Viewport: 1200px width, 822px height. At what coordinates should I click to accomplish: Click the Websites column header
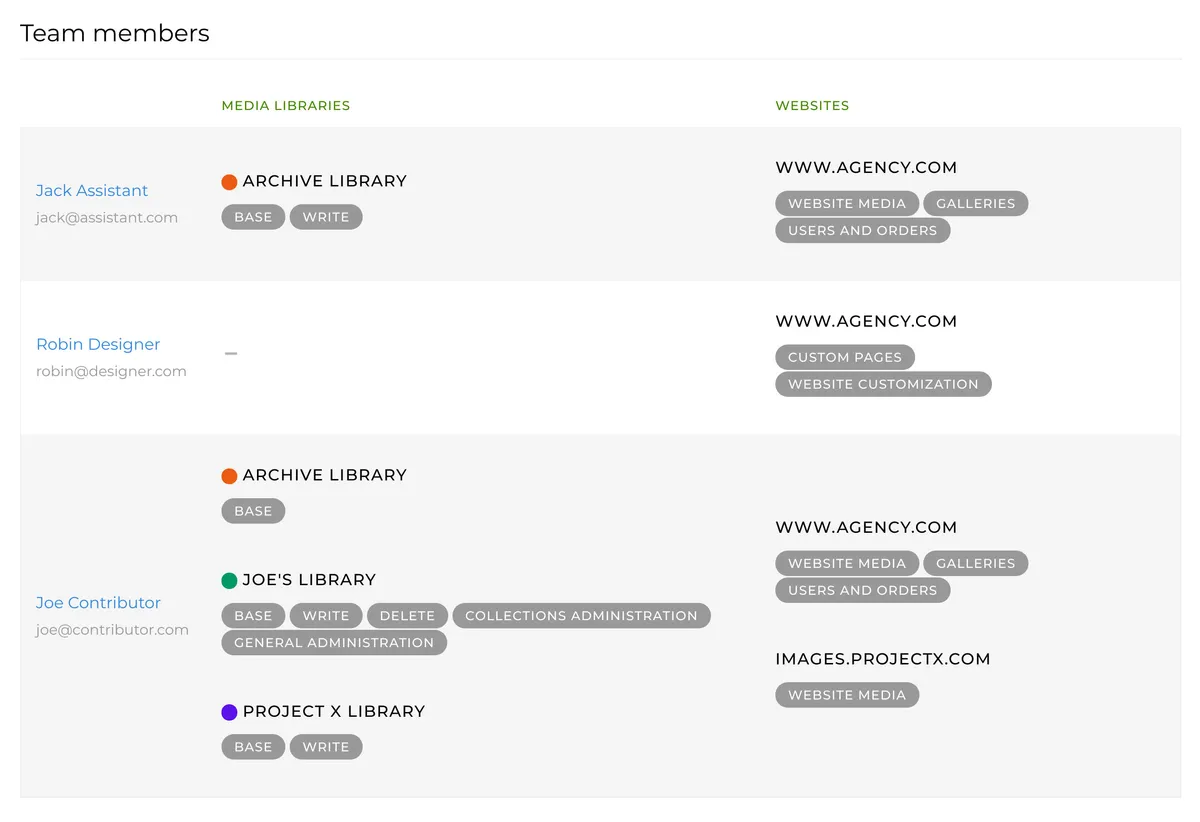(812, 106)
